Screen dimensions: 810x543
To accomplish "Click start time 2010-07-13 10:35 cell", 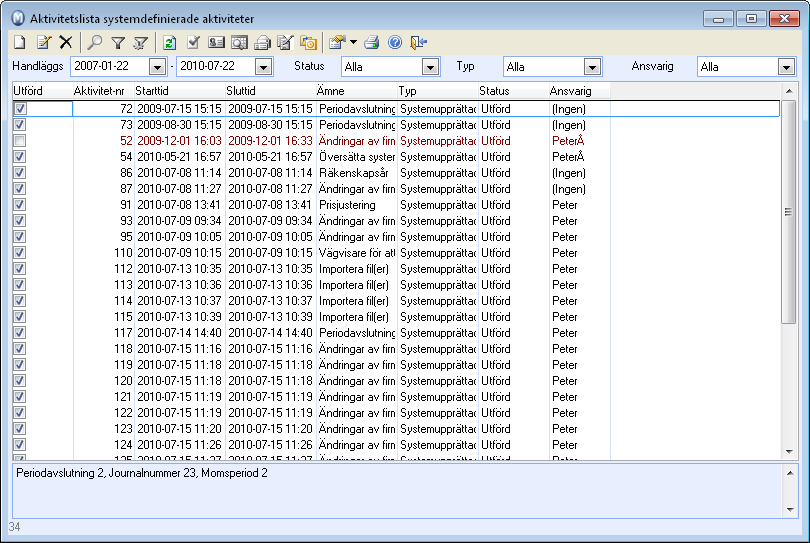I will tap(179, 269).
